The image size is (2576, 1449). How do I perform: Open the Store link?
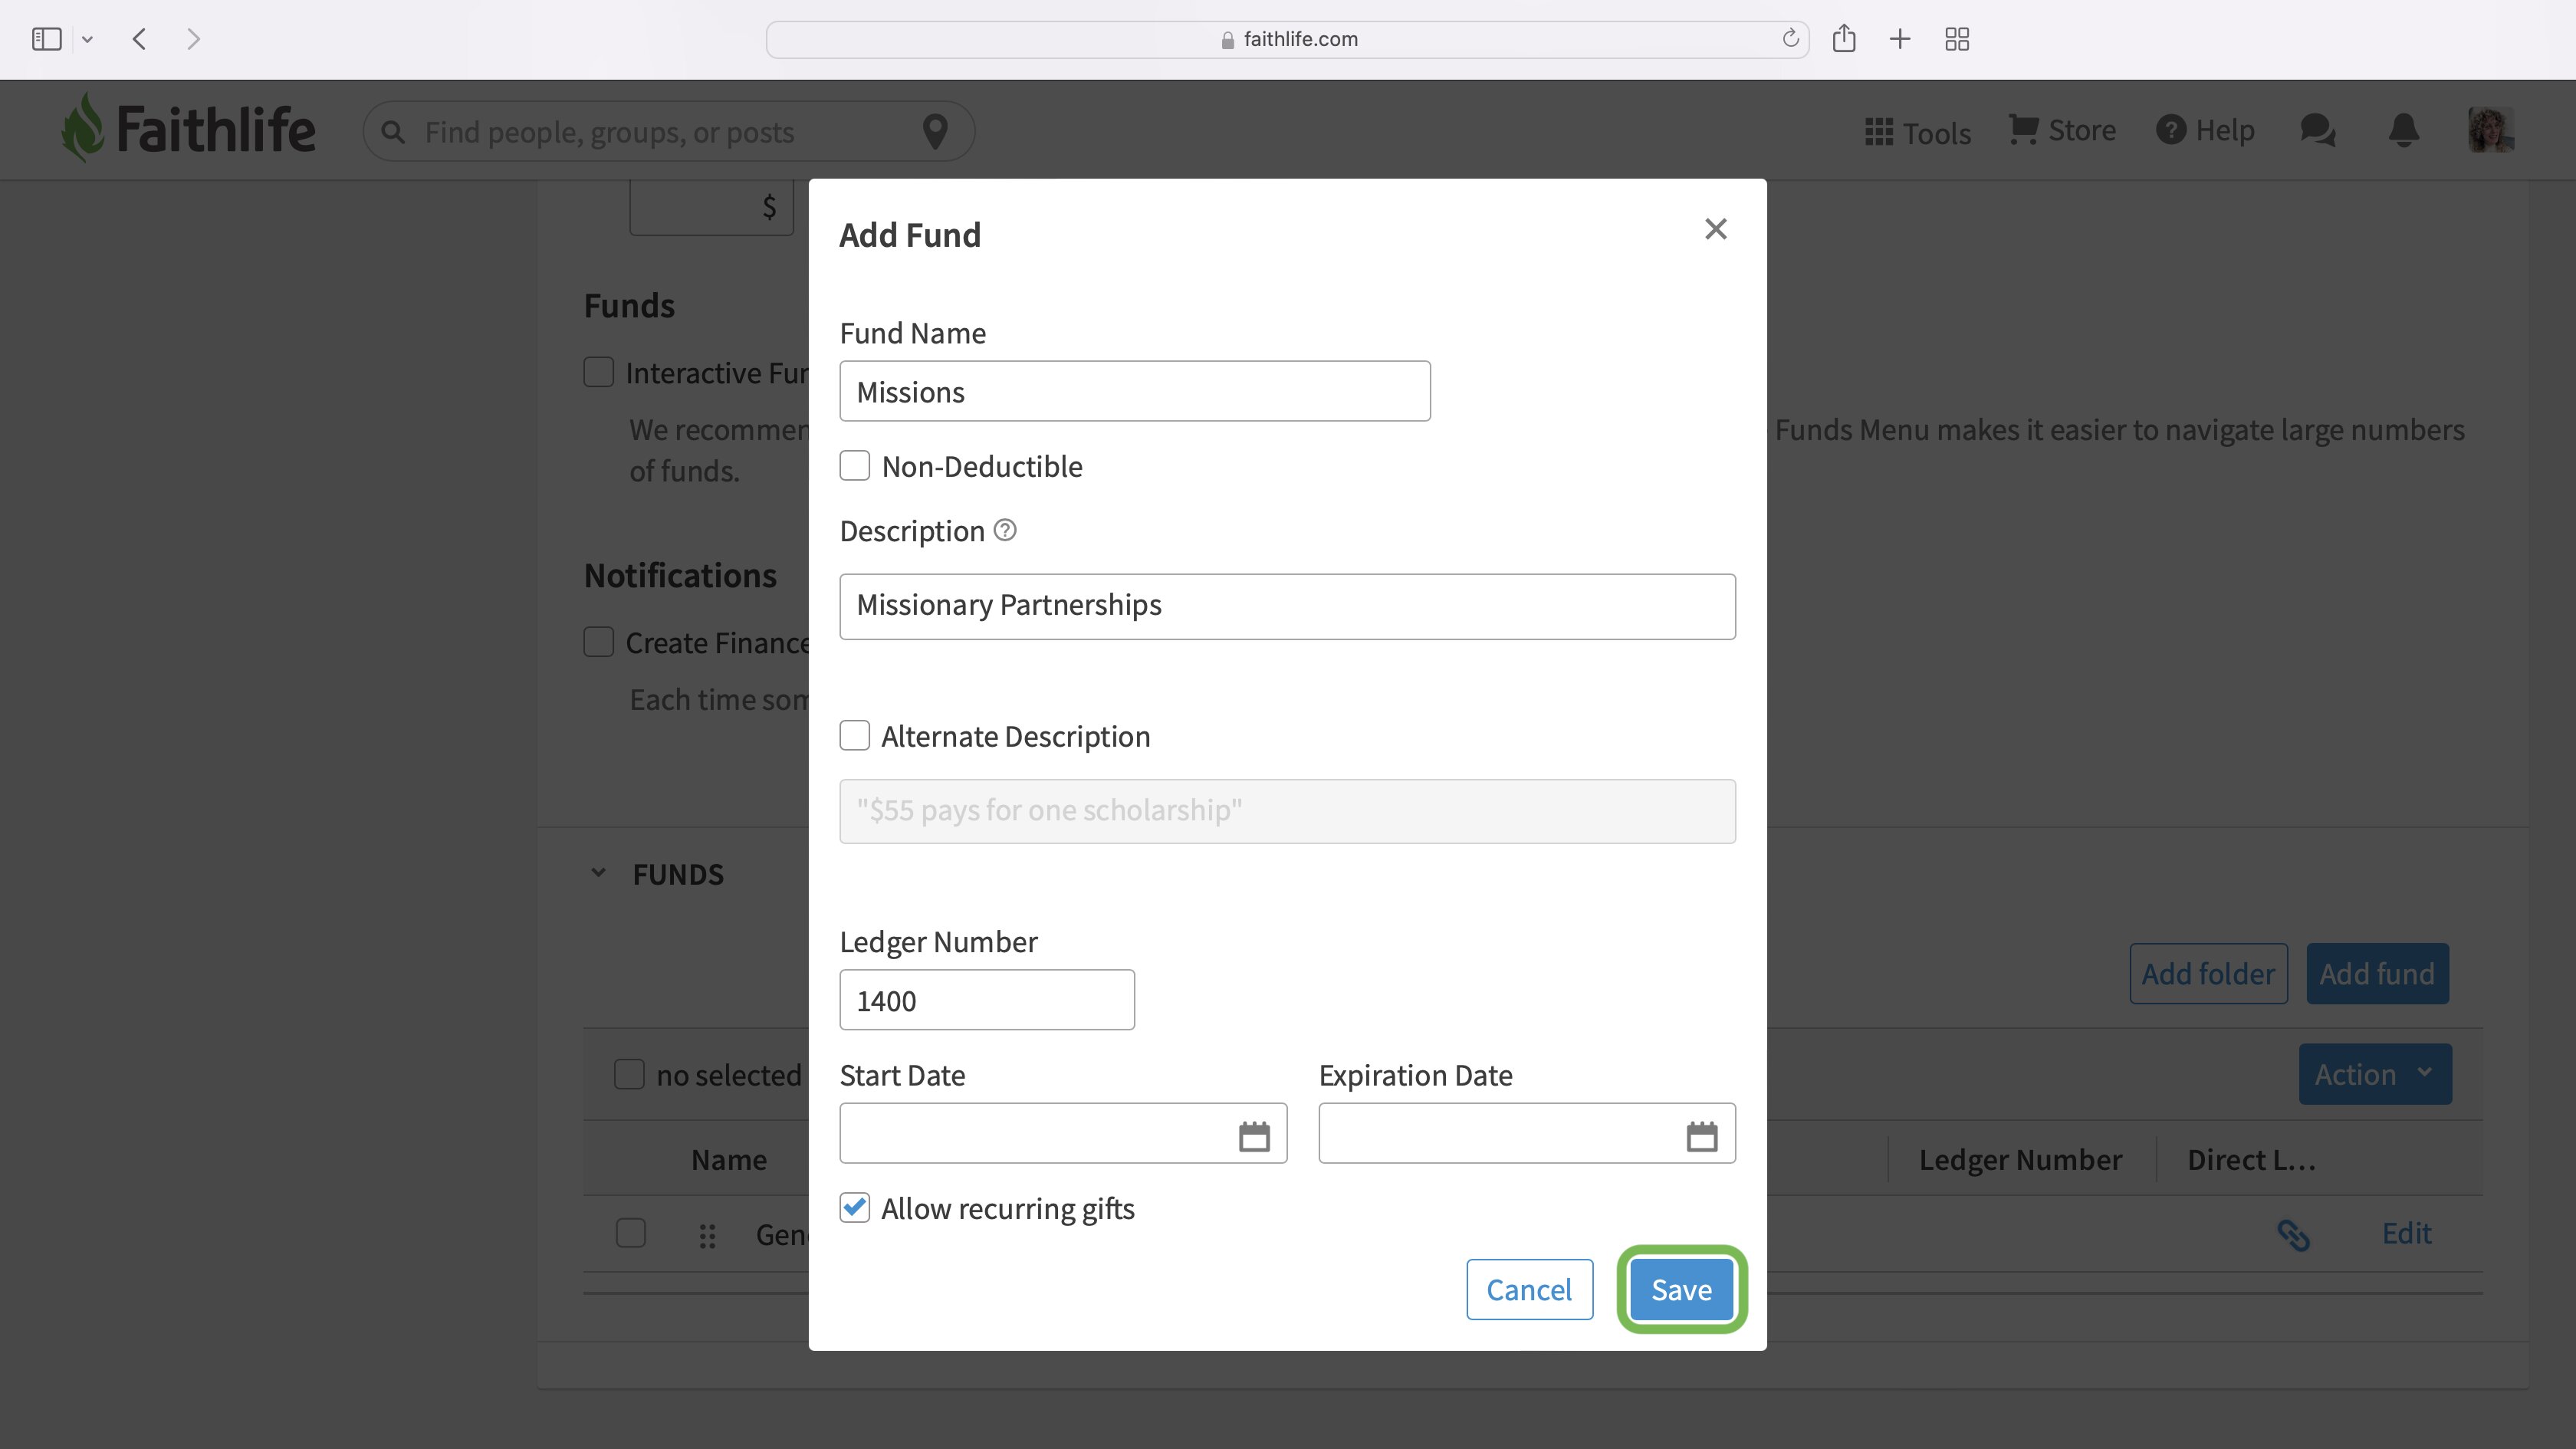(2062, 130)
